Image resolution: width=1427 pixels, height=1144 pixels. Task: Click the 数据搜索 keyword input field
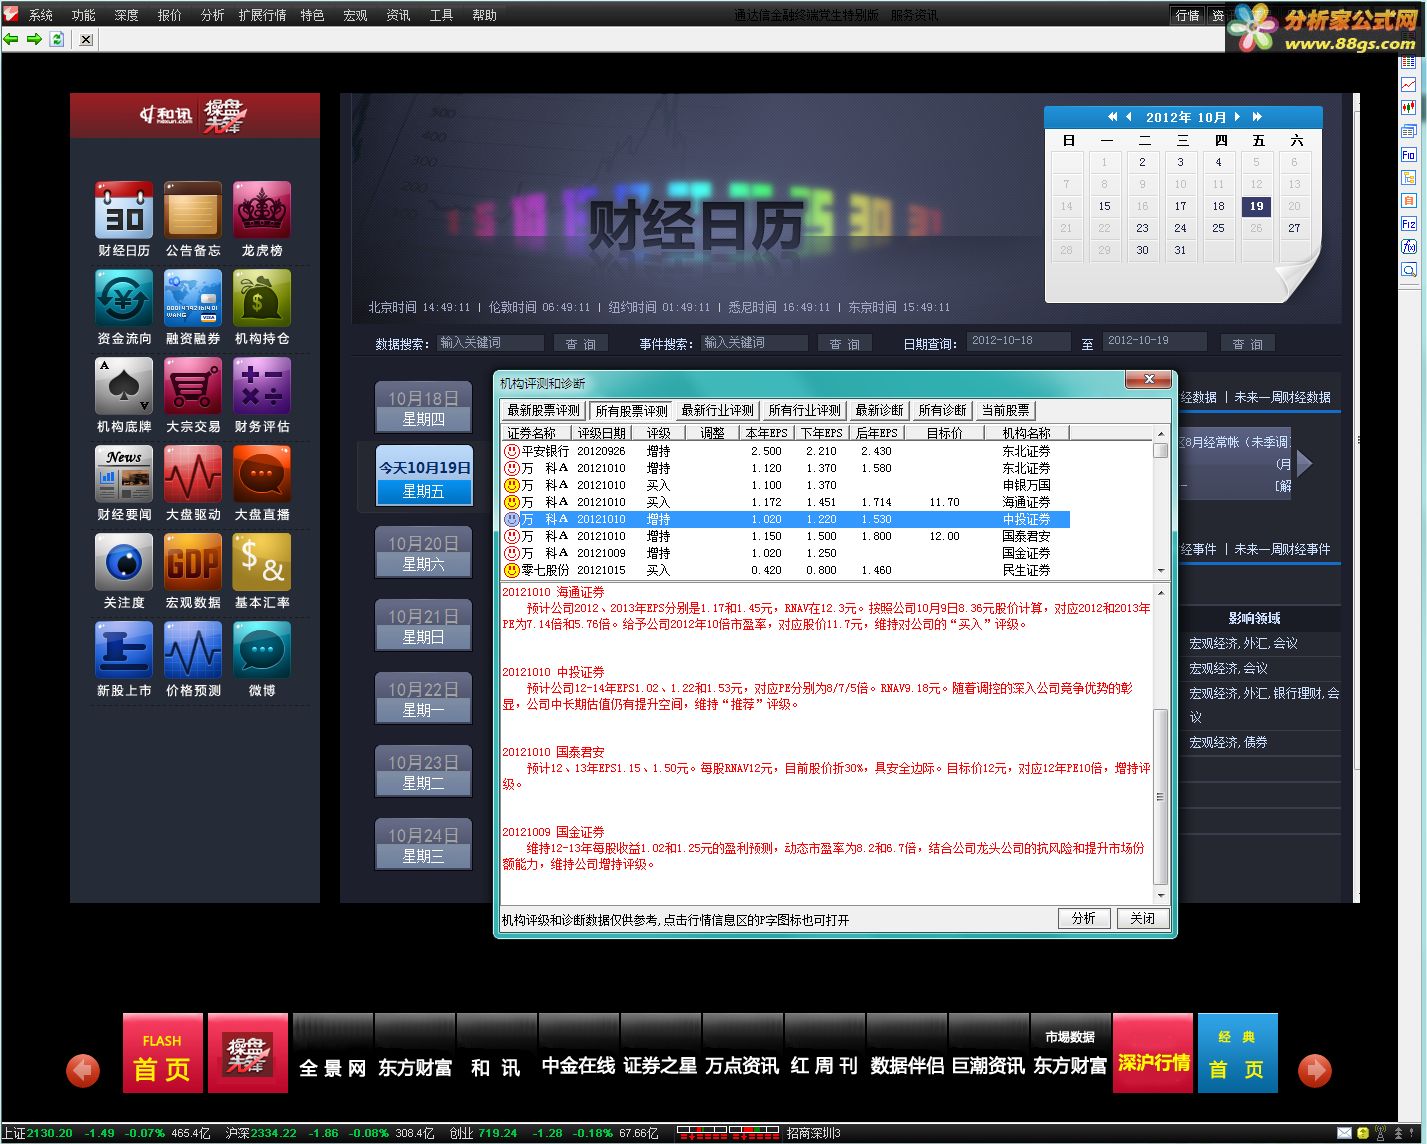coord(491,342)
